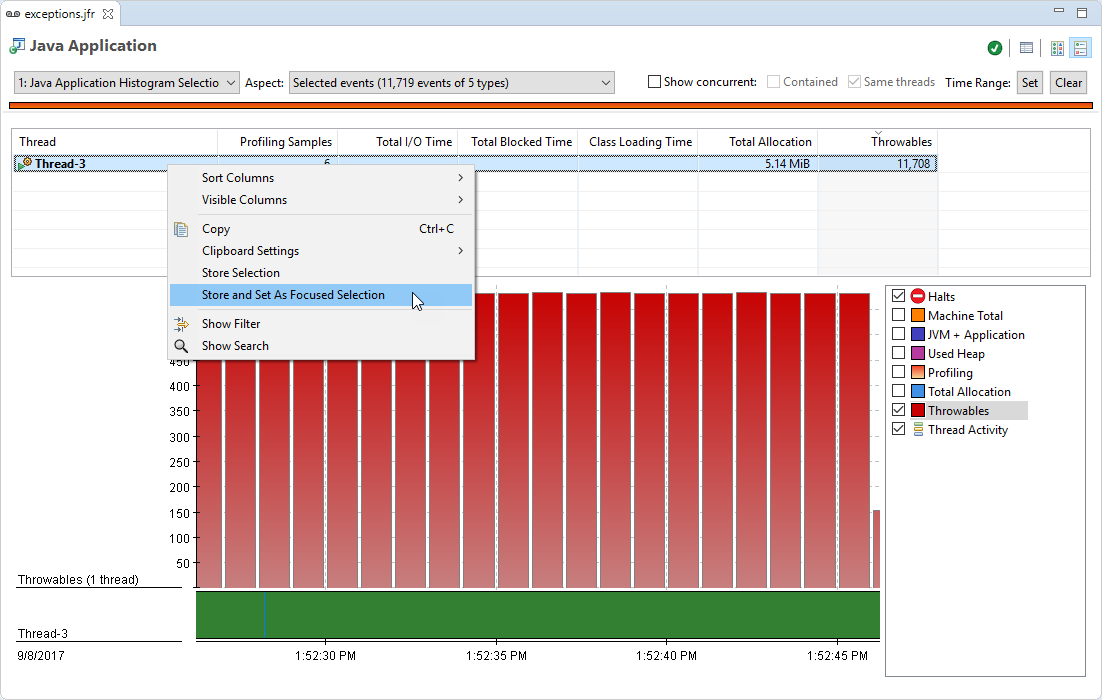Expand the Clipboard Settings submenu
The image size is (1102, 700).
[x=322, y=251]
